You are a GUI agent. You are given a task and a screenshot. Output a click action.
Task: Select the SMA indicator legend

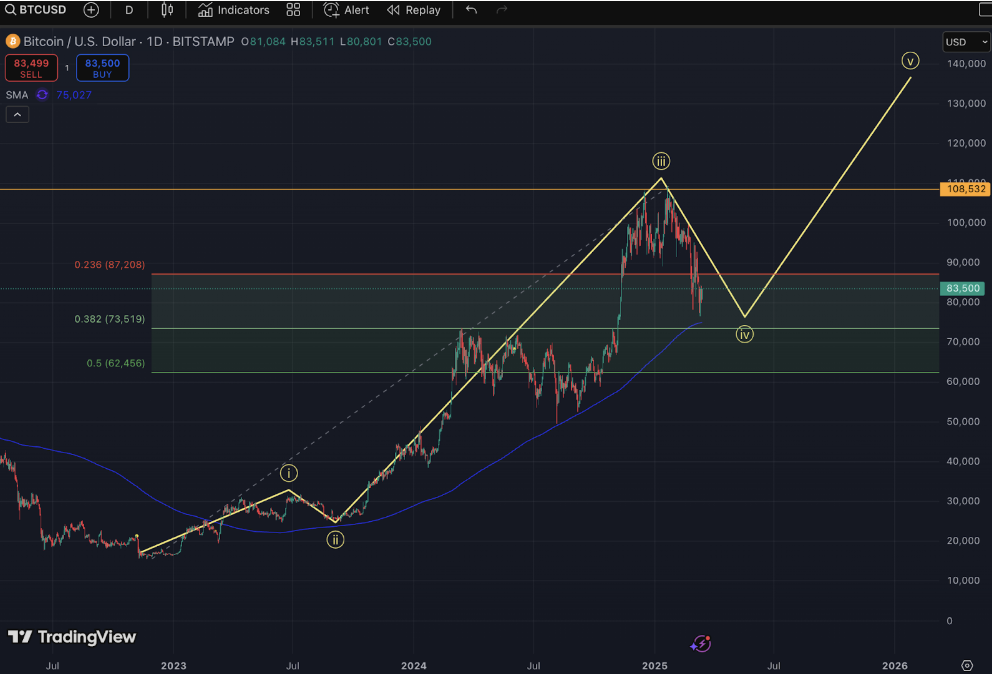click(x=17, y=95)
